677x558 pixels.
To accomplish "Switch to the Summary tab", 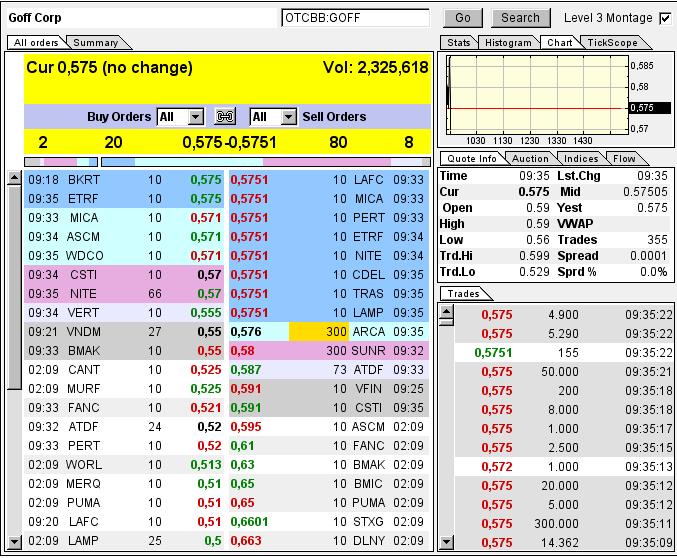I will click(x=95, y=42).
